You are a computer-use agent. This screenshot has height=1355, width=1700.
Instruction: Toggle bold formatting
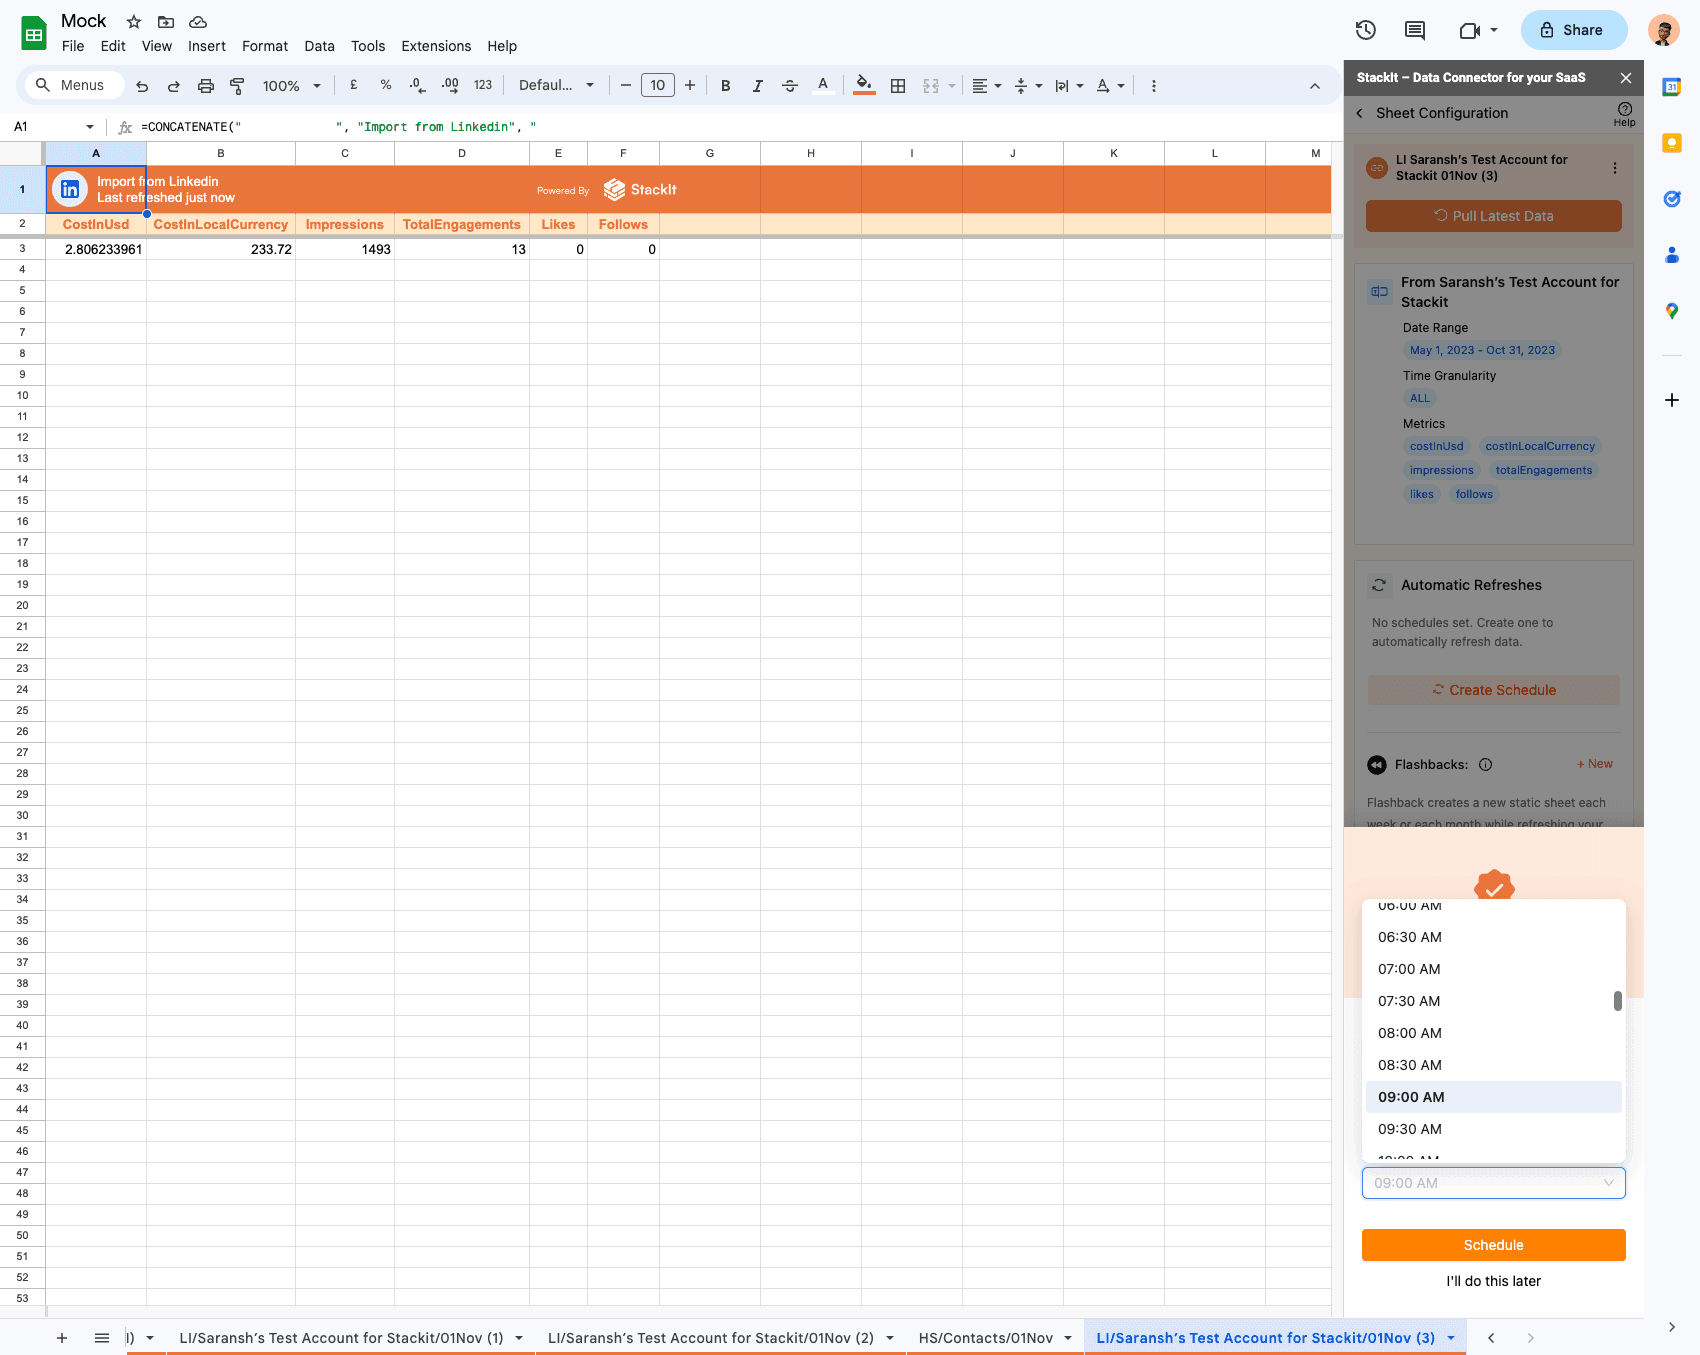(x=726, y=86)
